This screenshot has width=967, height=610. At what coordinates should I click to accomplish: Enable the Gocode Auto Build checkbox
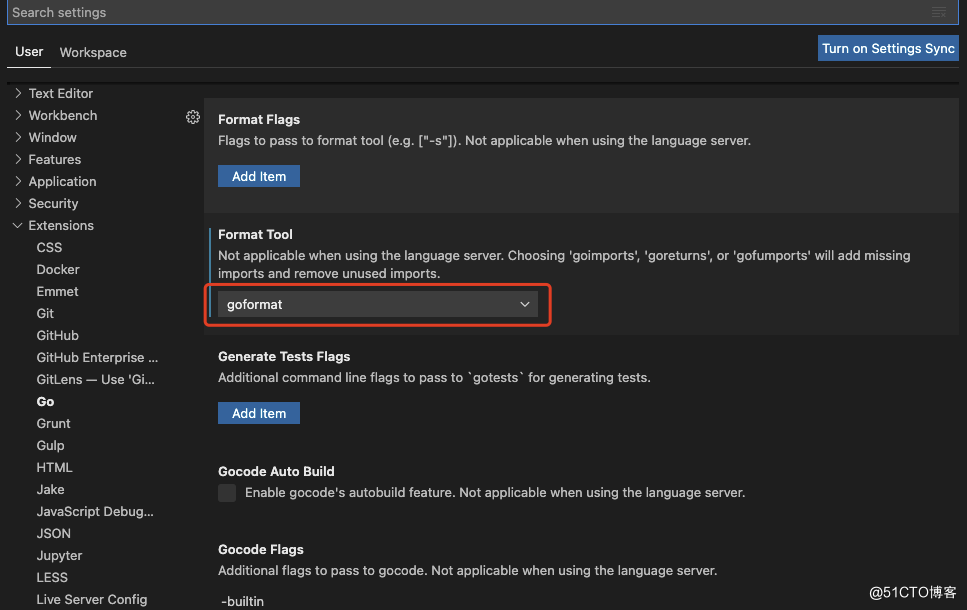coord(227,493)
